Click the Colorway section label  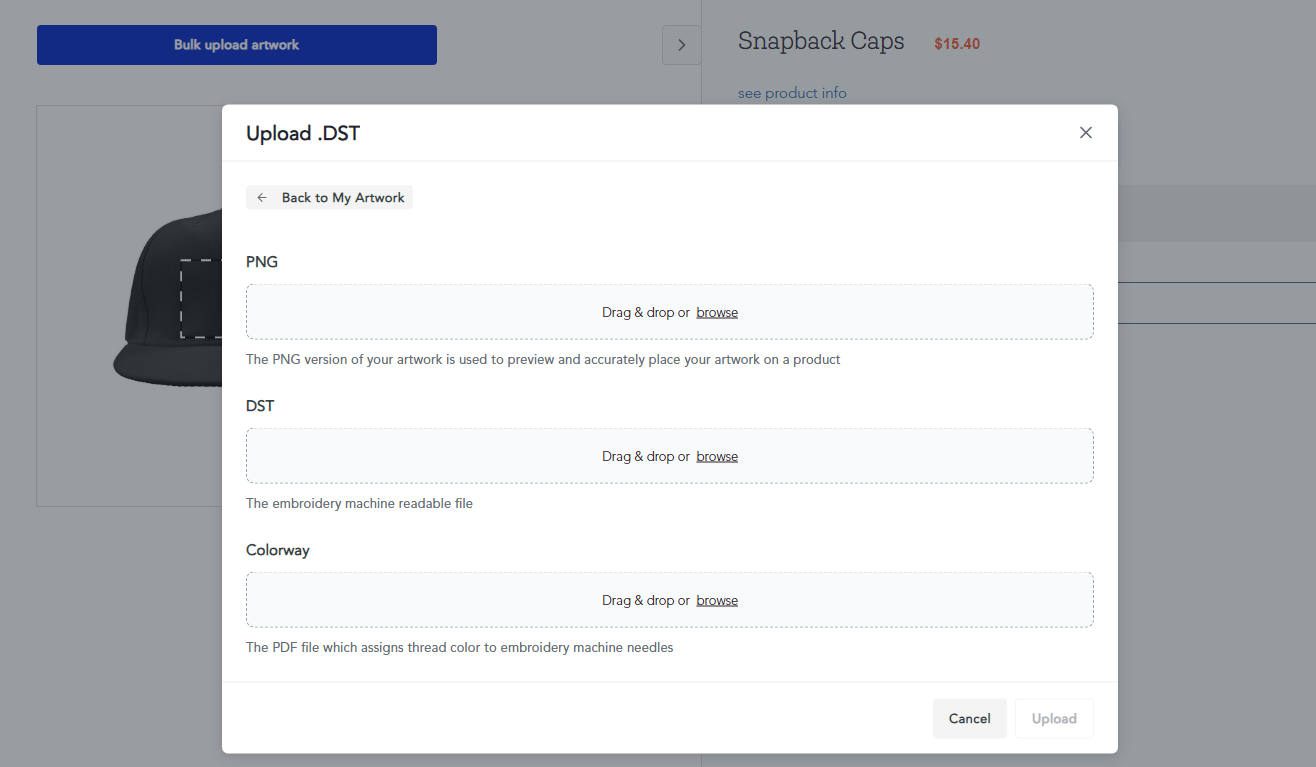pos(278,550)
